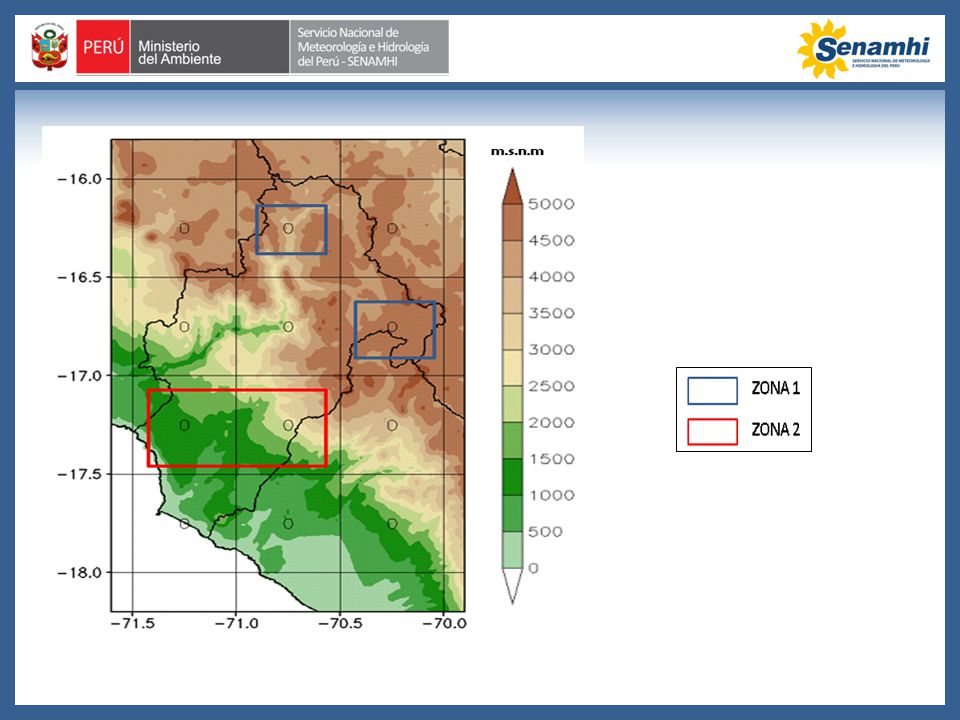This screenshot has width=960, height=720.
Task: Click the white arrow tip below the color scale
Action: coord(512,587)
